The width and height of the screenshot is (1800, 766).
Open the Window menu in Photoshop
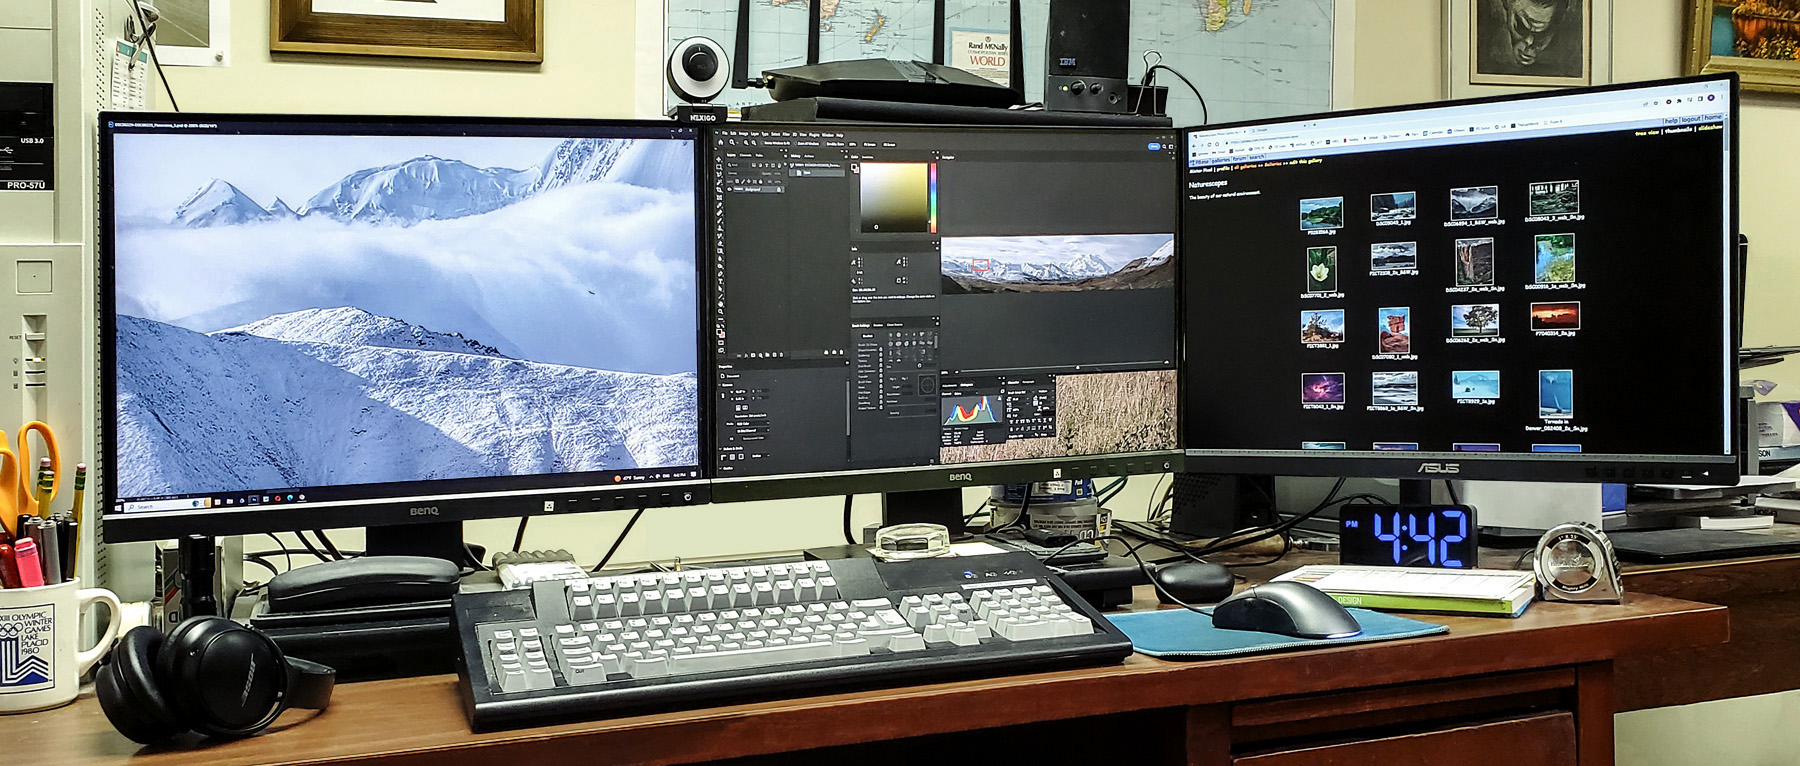(828, 135)
